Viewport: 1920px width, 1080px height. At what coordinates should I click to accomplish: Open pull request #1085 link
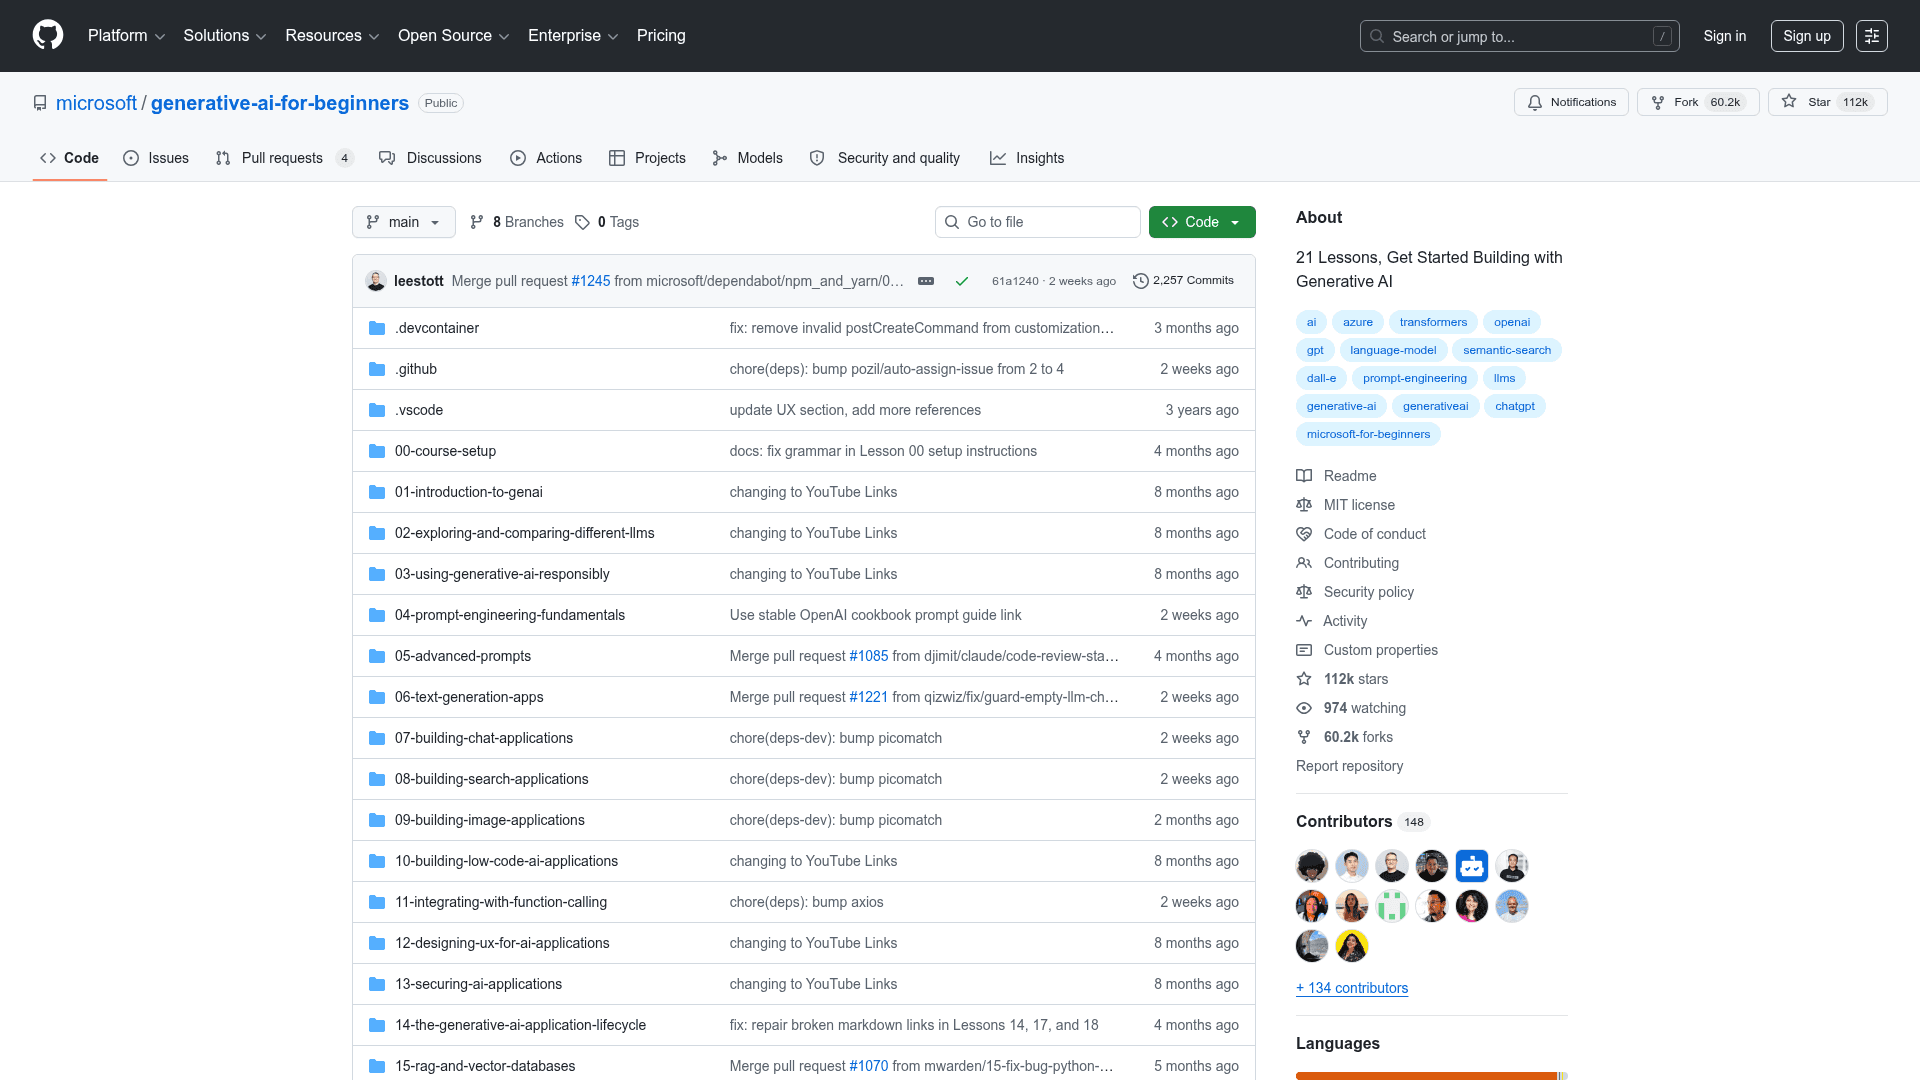click(869, 656)
